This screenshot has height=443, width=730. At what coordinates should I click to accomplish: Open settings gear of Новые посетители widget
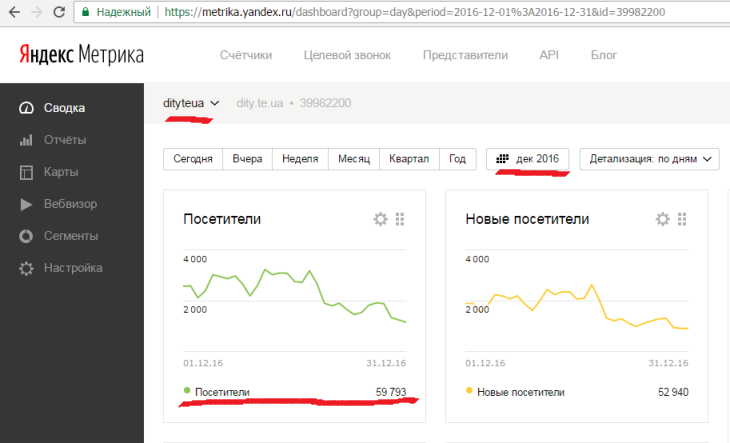point(662,219)
